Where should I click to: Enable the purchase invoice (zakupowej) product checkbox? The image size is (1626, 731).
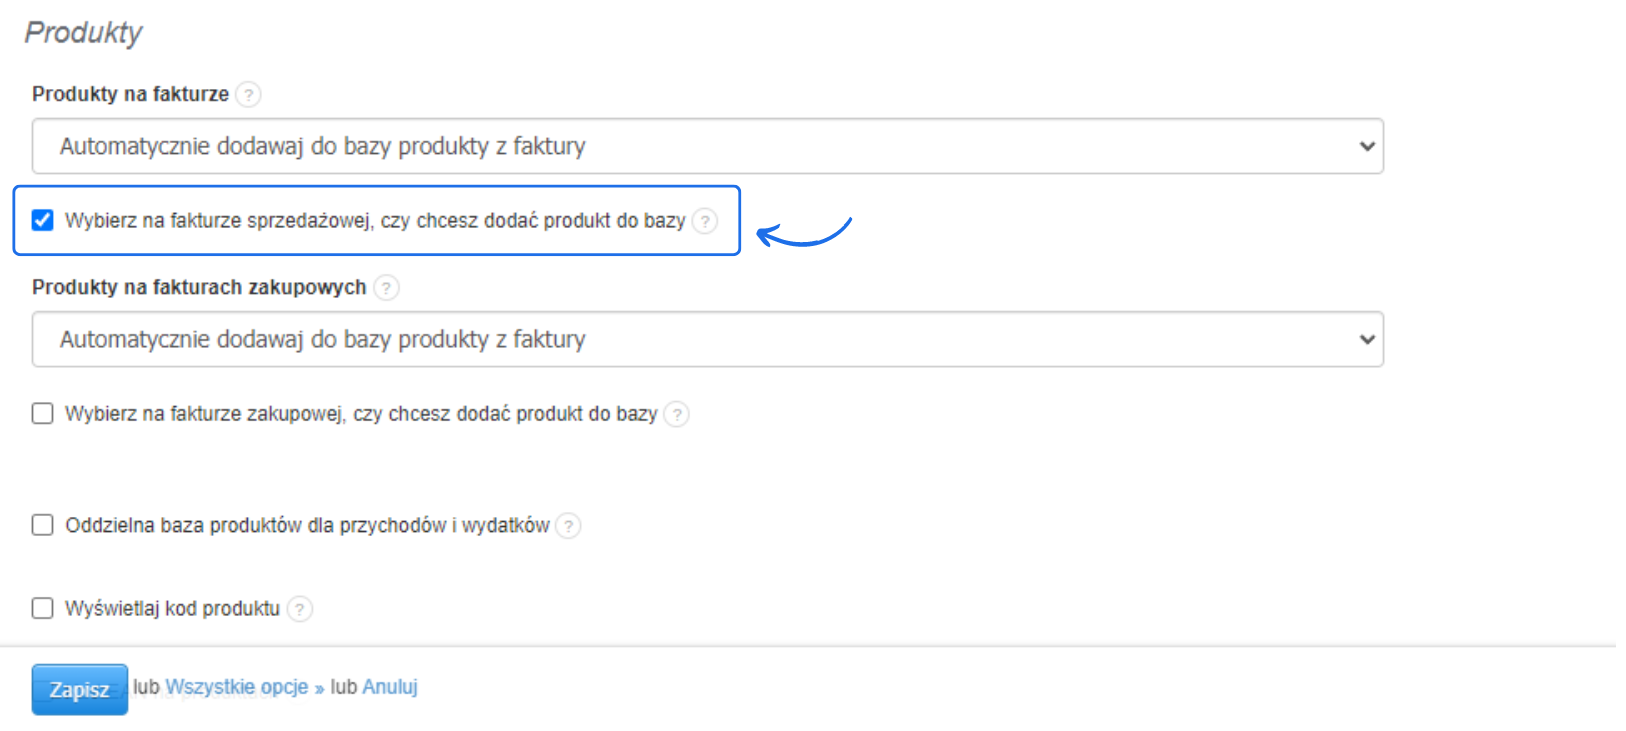tap(43, 414)
